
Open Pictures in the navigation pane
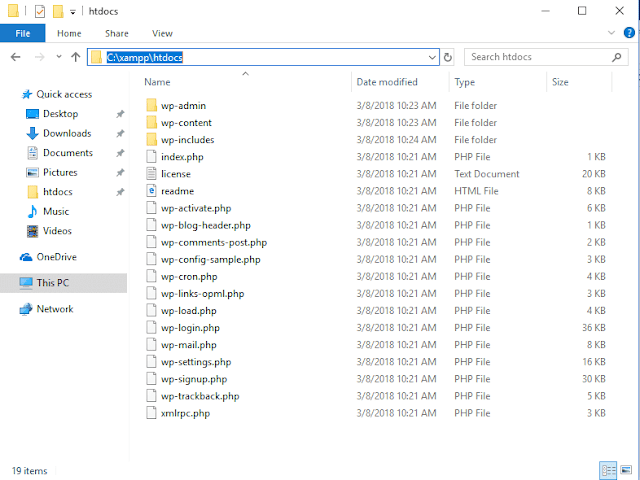tap(60, 173)
